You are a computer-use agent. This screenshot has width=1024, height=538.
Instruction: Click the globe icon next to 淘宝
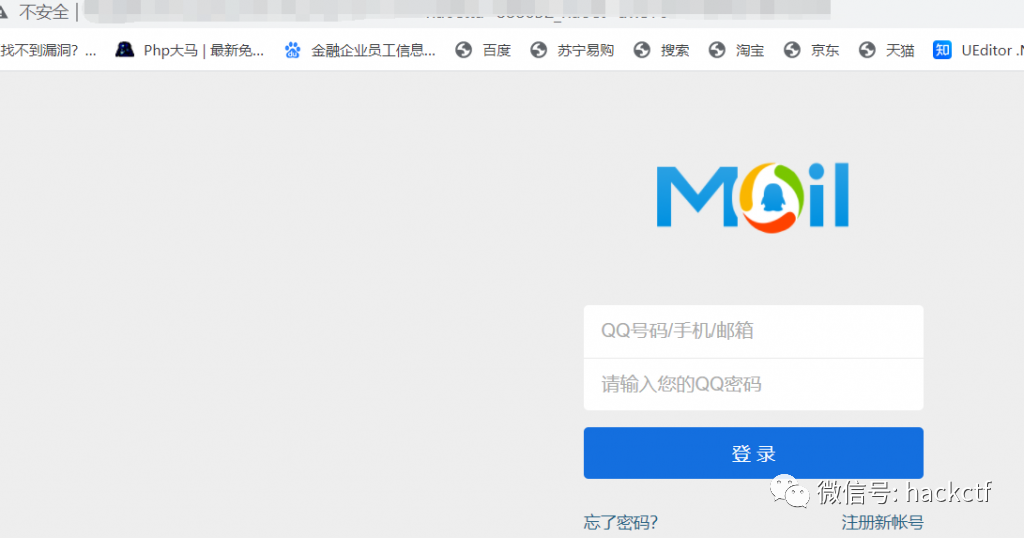[x=717, y=50]
